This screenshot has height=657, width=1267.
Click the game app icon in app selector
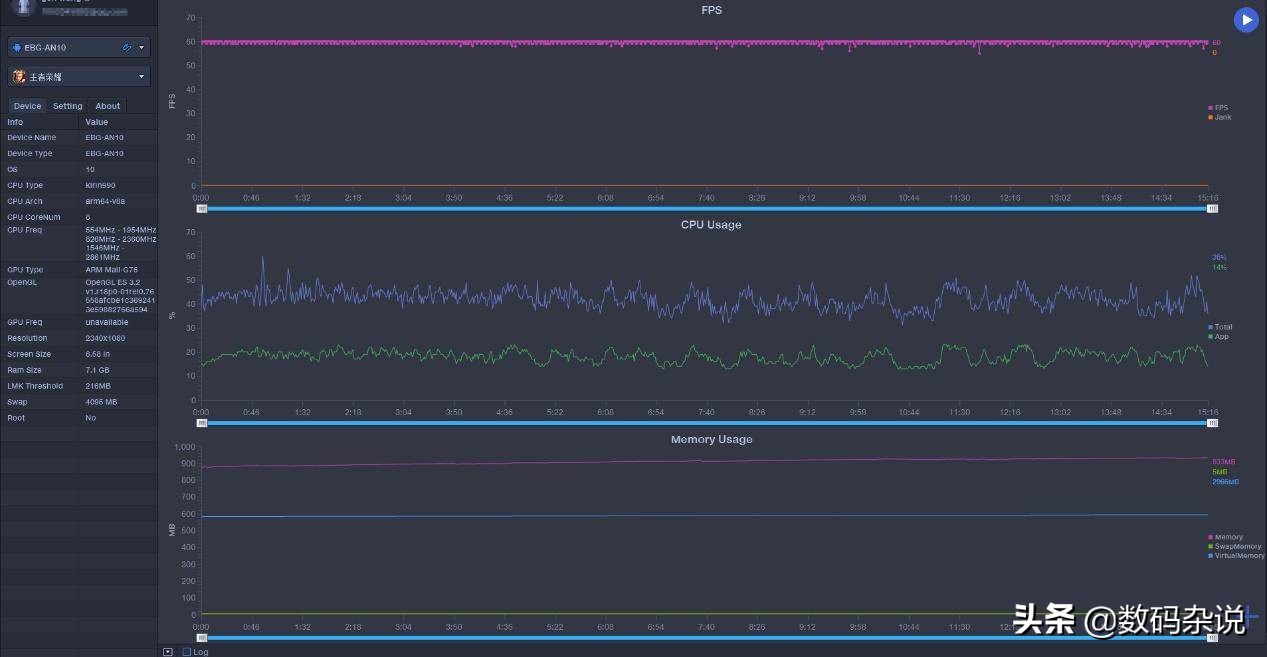(19, 76)
